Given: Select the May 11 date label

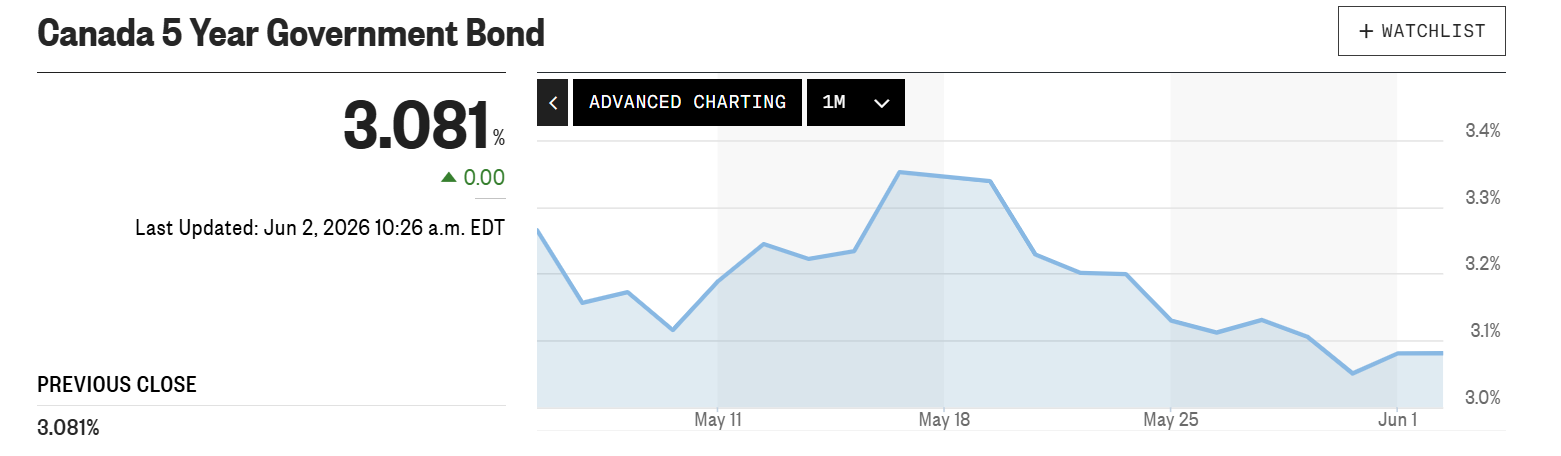Looking at the screenshot, I should click(718, 418).
